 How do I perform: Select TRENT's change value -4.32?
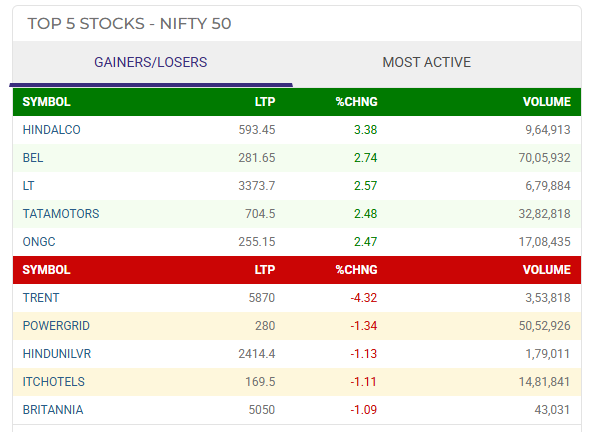click(x=364, y=298)
